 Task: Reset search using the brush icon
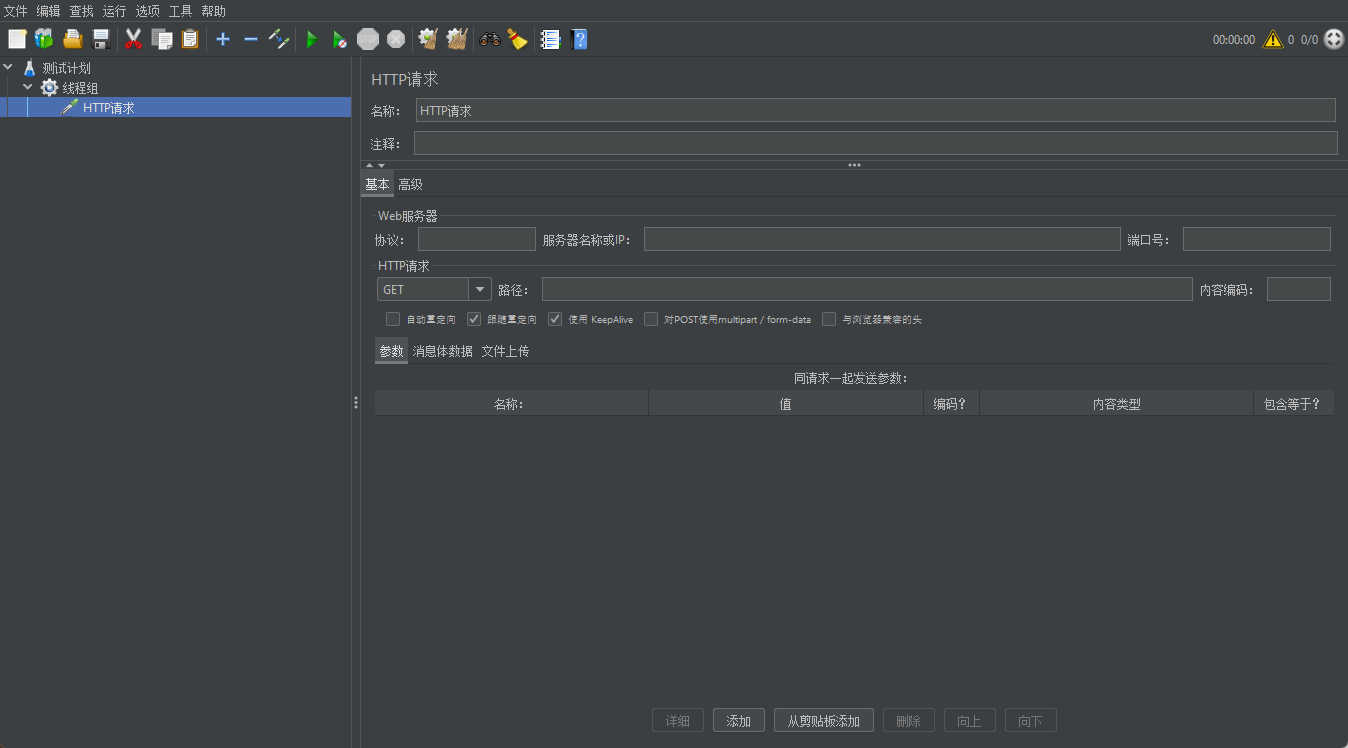[517, 39]
